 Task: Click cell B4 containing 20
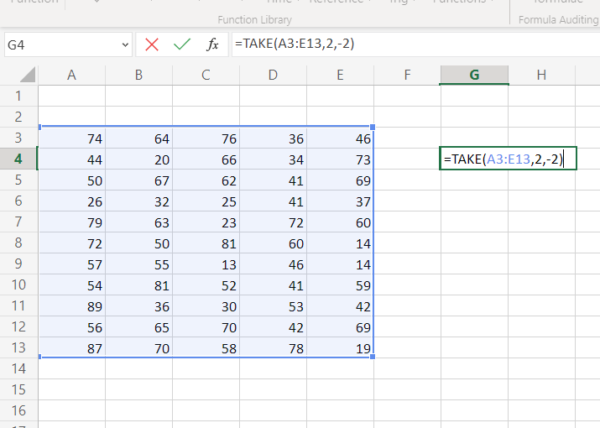pos(139,159)
